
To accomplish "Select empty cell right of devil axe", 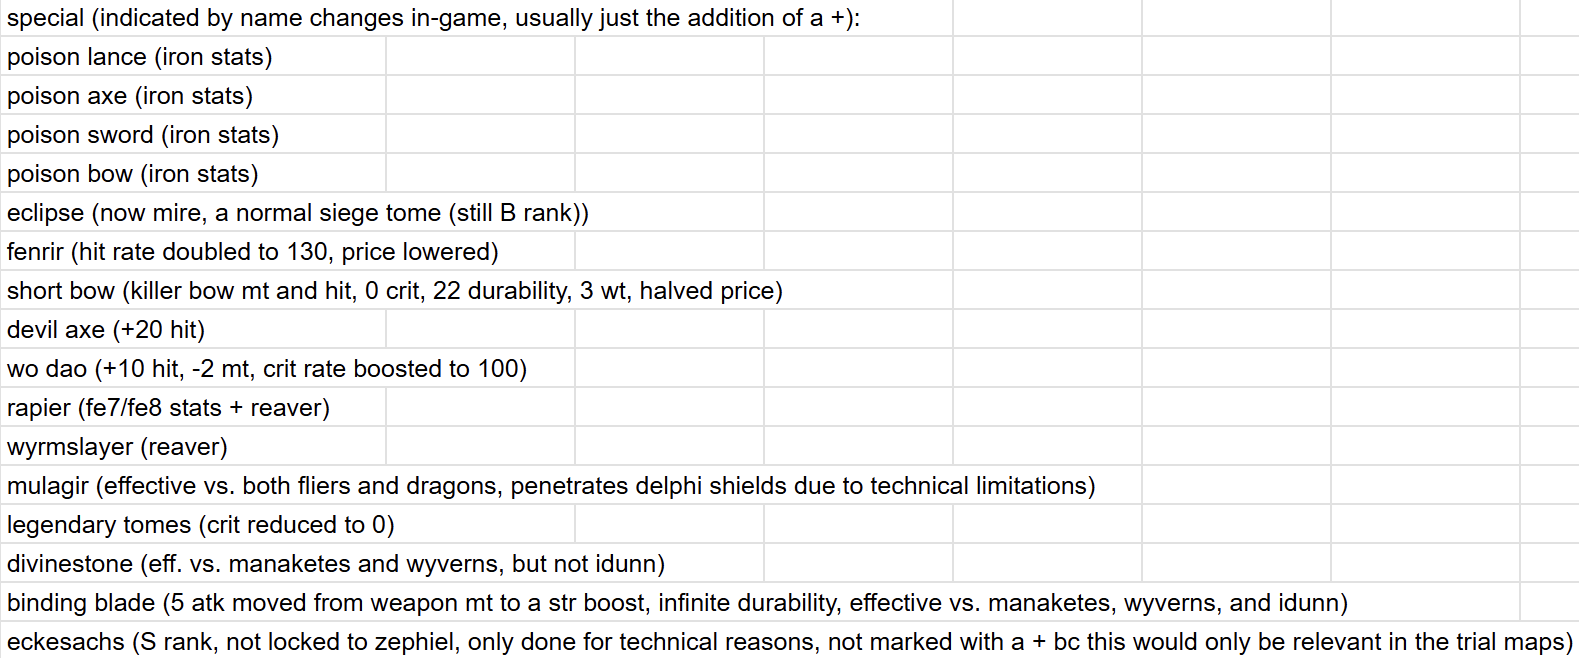I will pyautogui.click(x=480, y=330).
